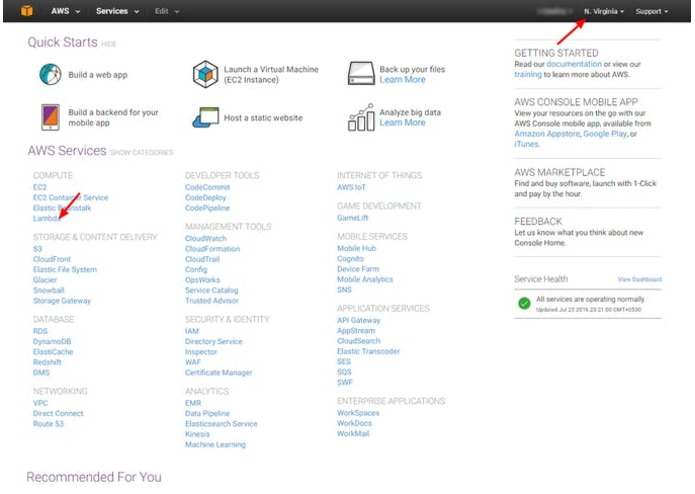Viewport: 695px width, 494px height.
Task: Open the API Gateway service
Action: (x=359, y=320)
